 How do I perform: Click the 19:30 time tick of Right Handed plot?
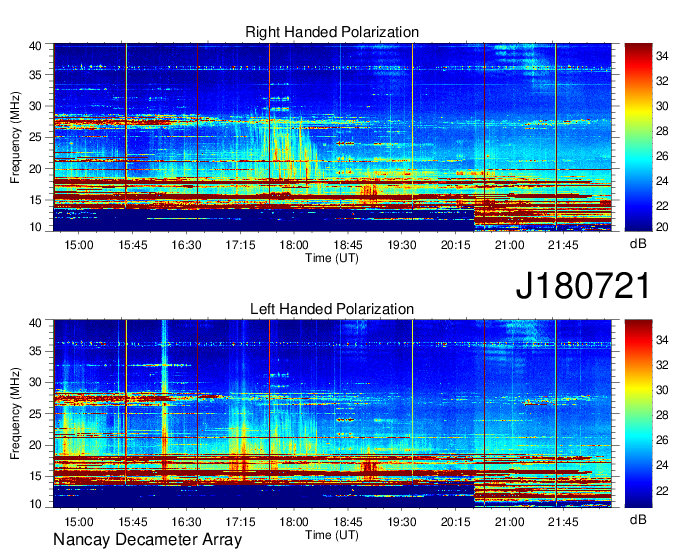(402, 245)
